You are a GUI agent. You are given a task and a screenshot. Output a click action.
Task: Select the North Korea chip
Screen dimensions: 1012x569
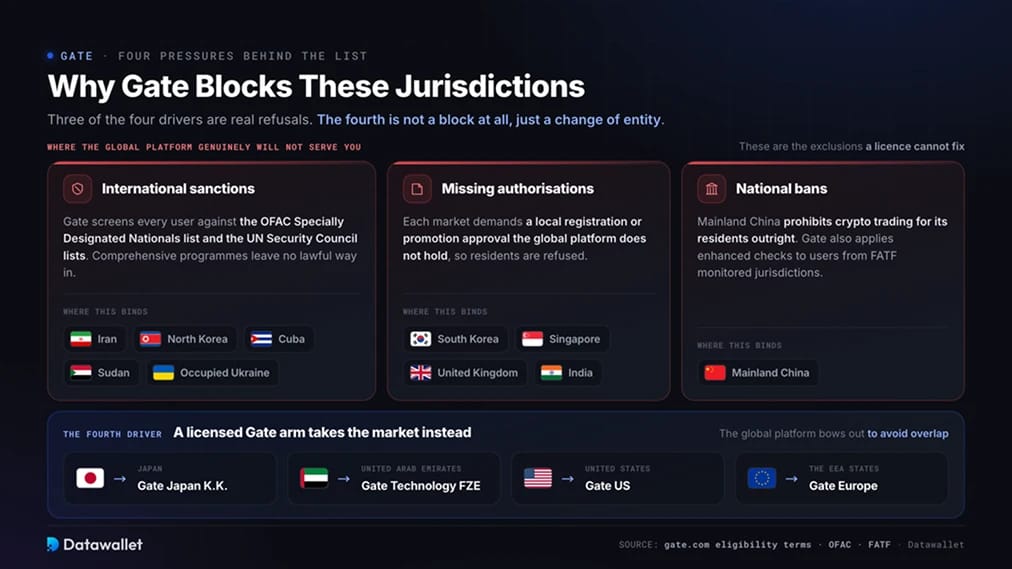pyautogui.click(x=185, y=339)
